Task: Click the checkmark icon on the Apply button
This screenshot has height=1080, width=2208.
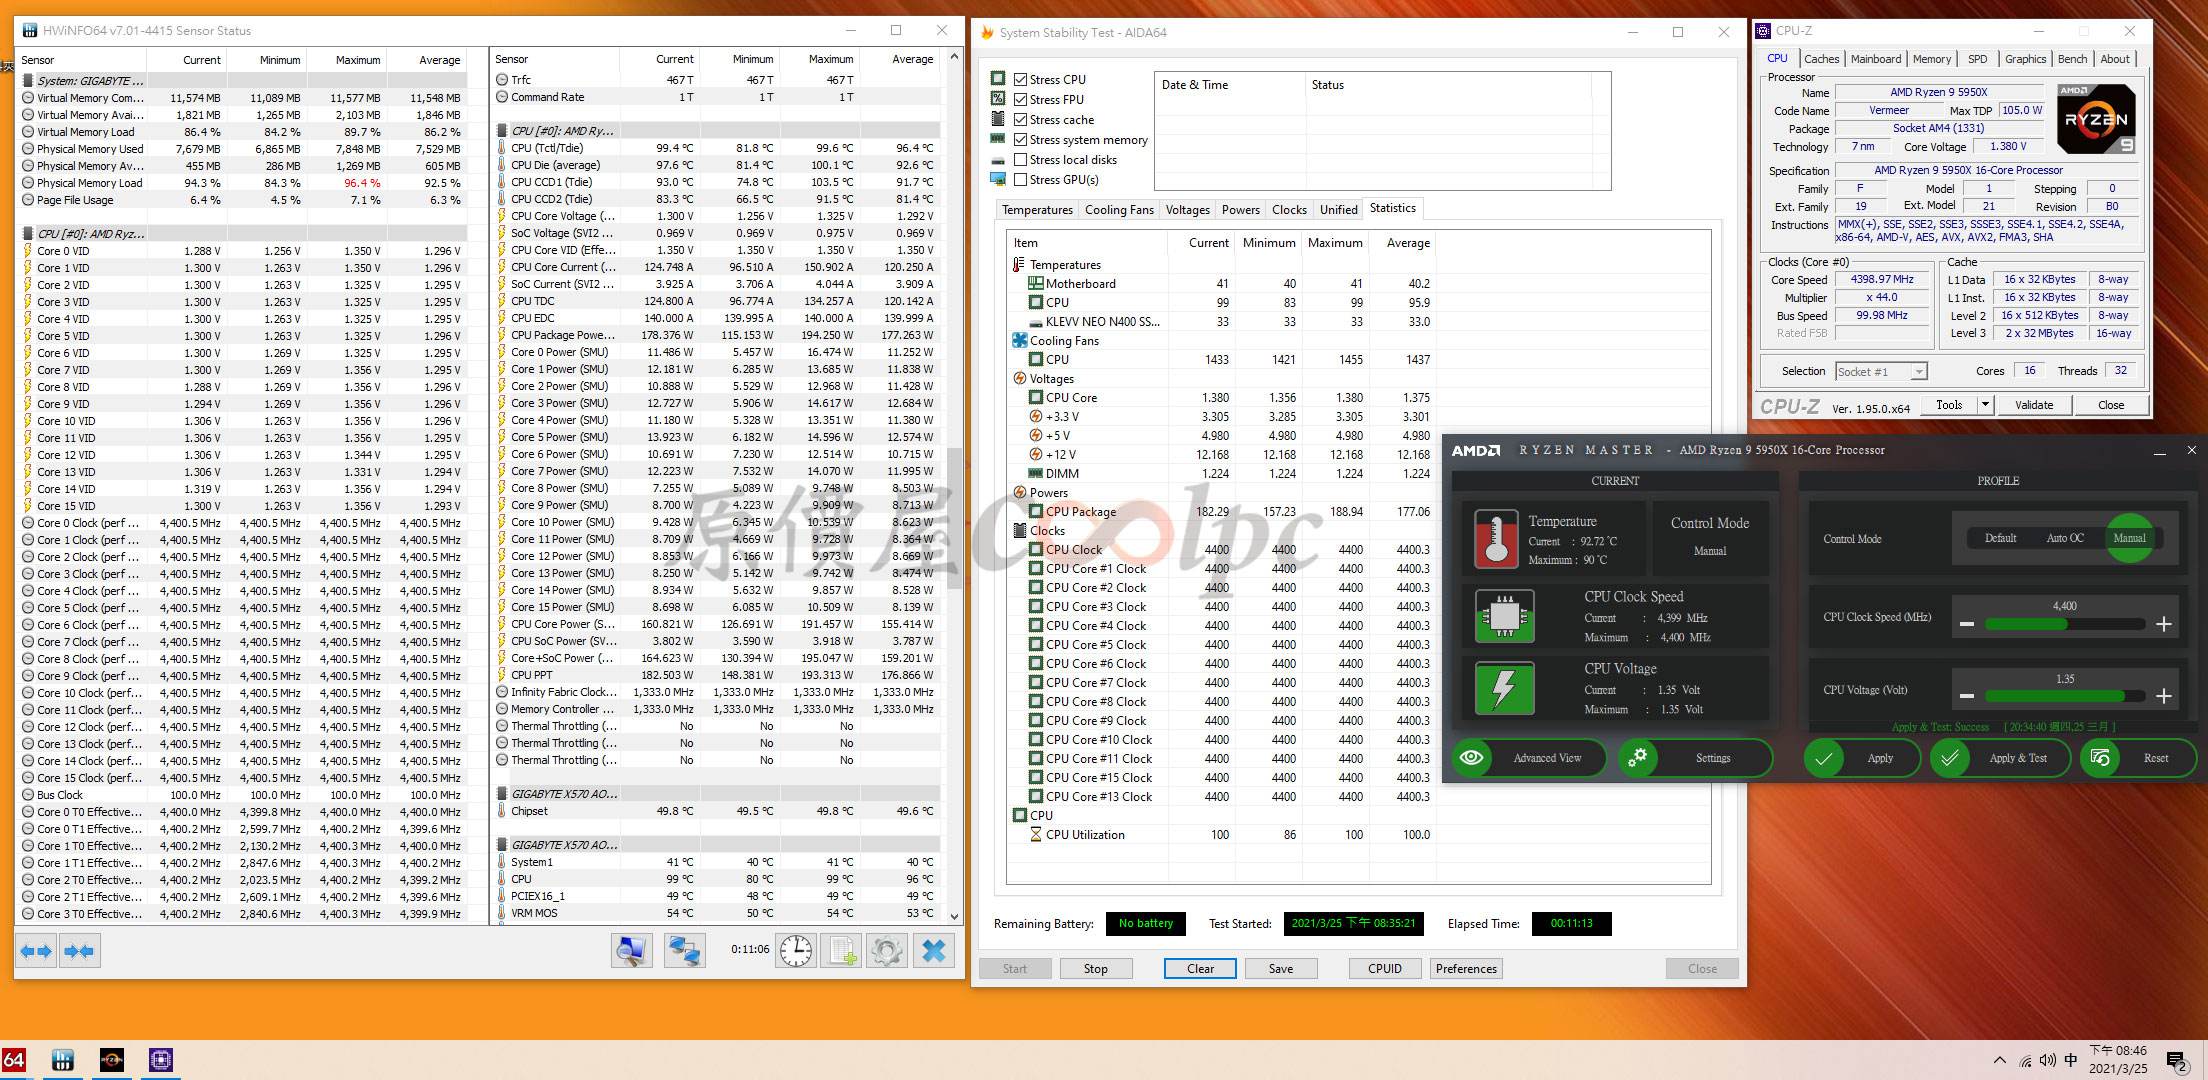Action: [x=1823, y=758]
